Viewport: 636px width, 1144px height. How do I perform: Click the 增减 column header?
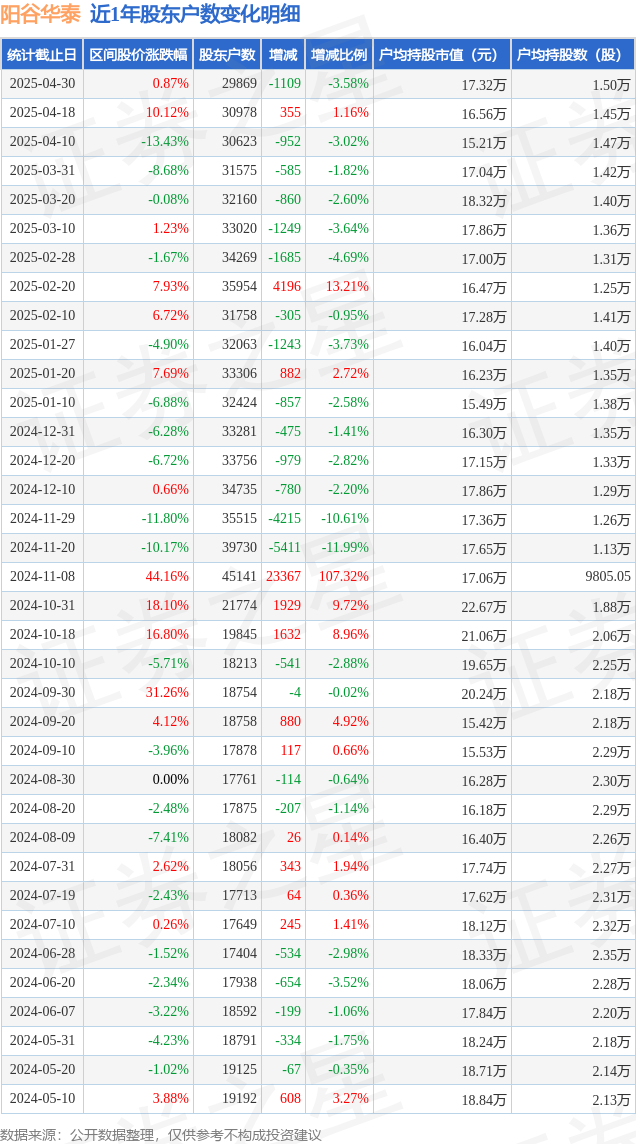click(x=282, y=55)
